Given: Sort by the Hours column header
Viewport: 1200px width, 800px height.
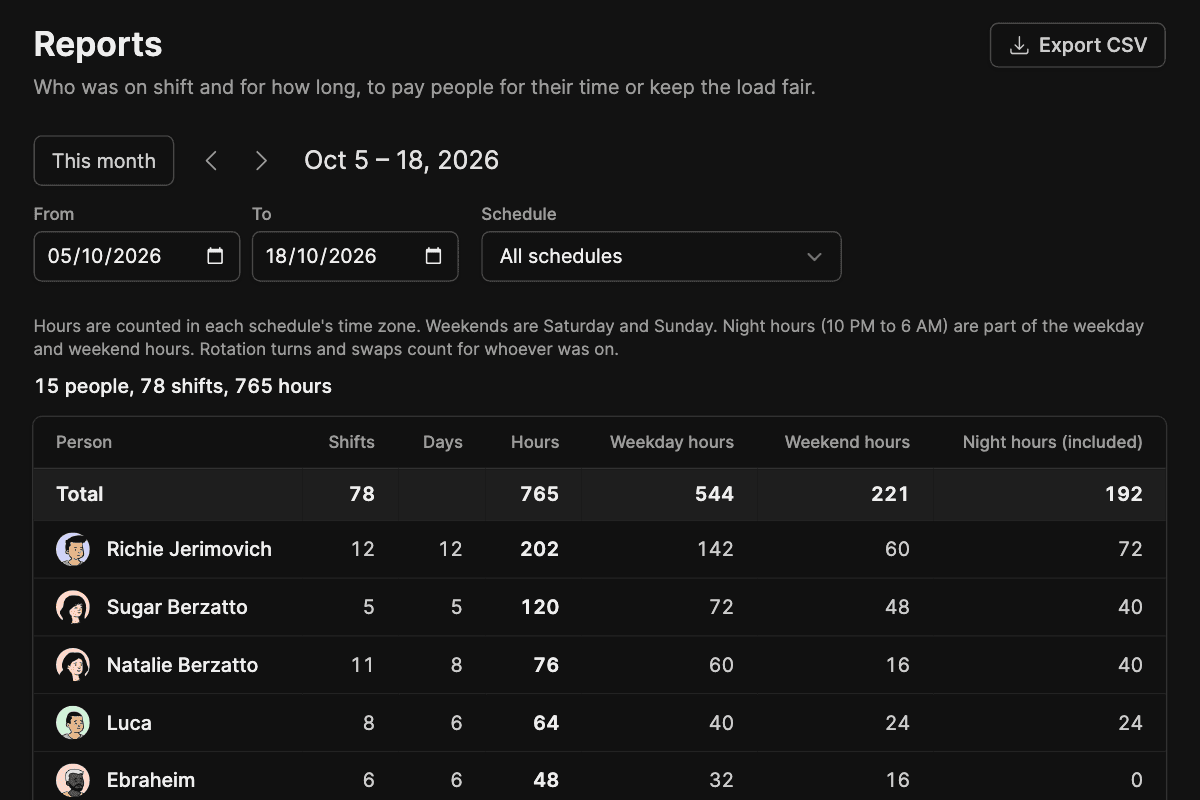Looking at the screenshot, I should coord(535,442).
